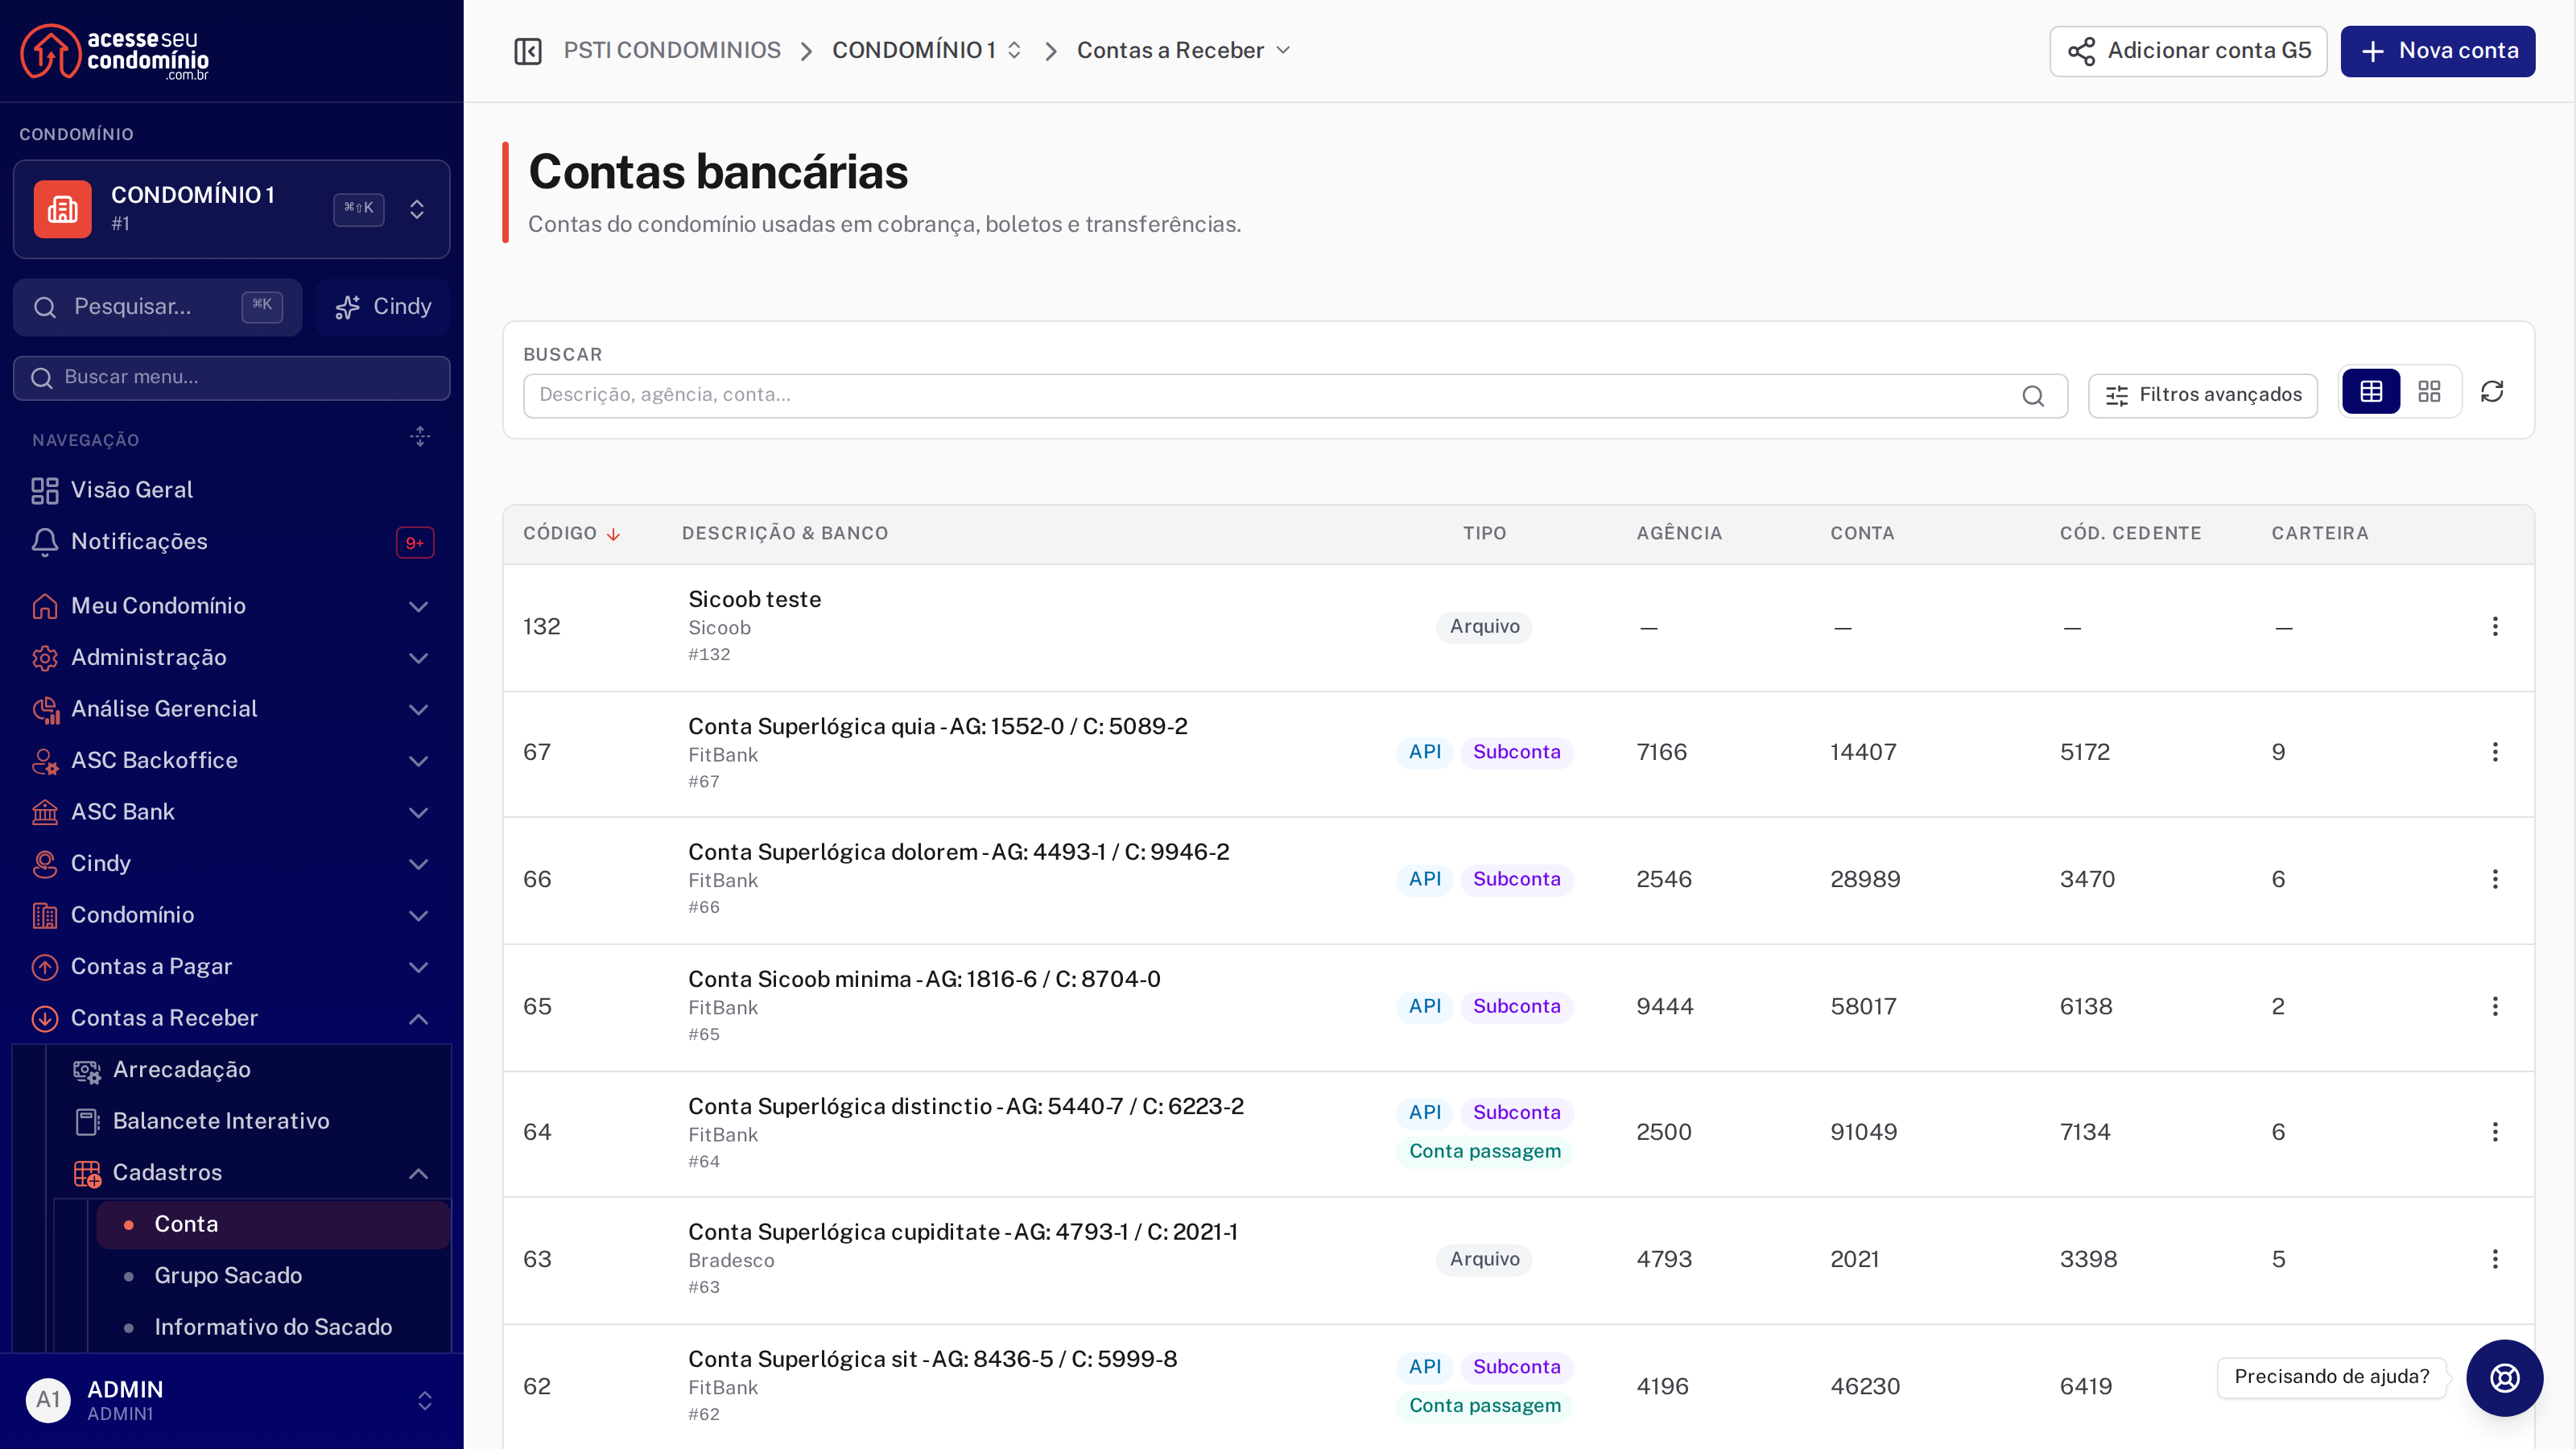The height and width of the screenshot is (1449, 2576).
Task: Click Subconta tag on account 66 row
Action: coord(1516,879)
